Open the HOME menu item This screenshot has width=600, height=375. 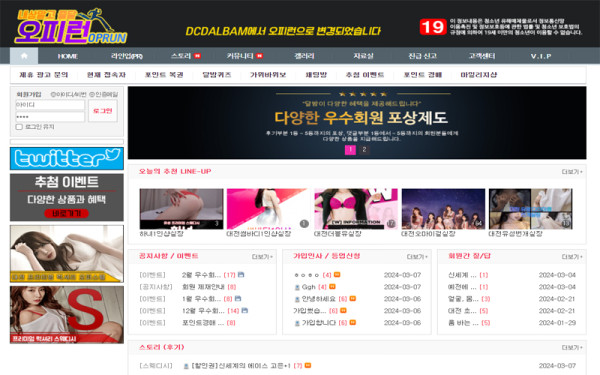(68, 56)
